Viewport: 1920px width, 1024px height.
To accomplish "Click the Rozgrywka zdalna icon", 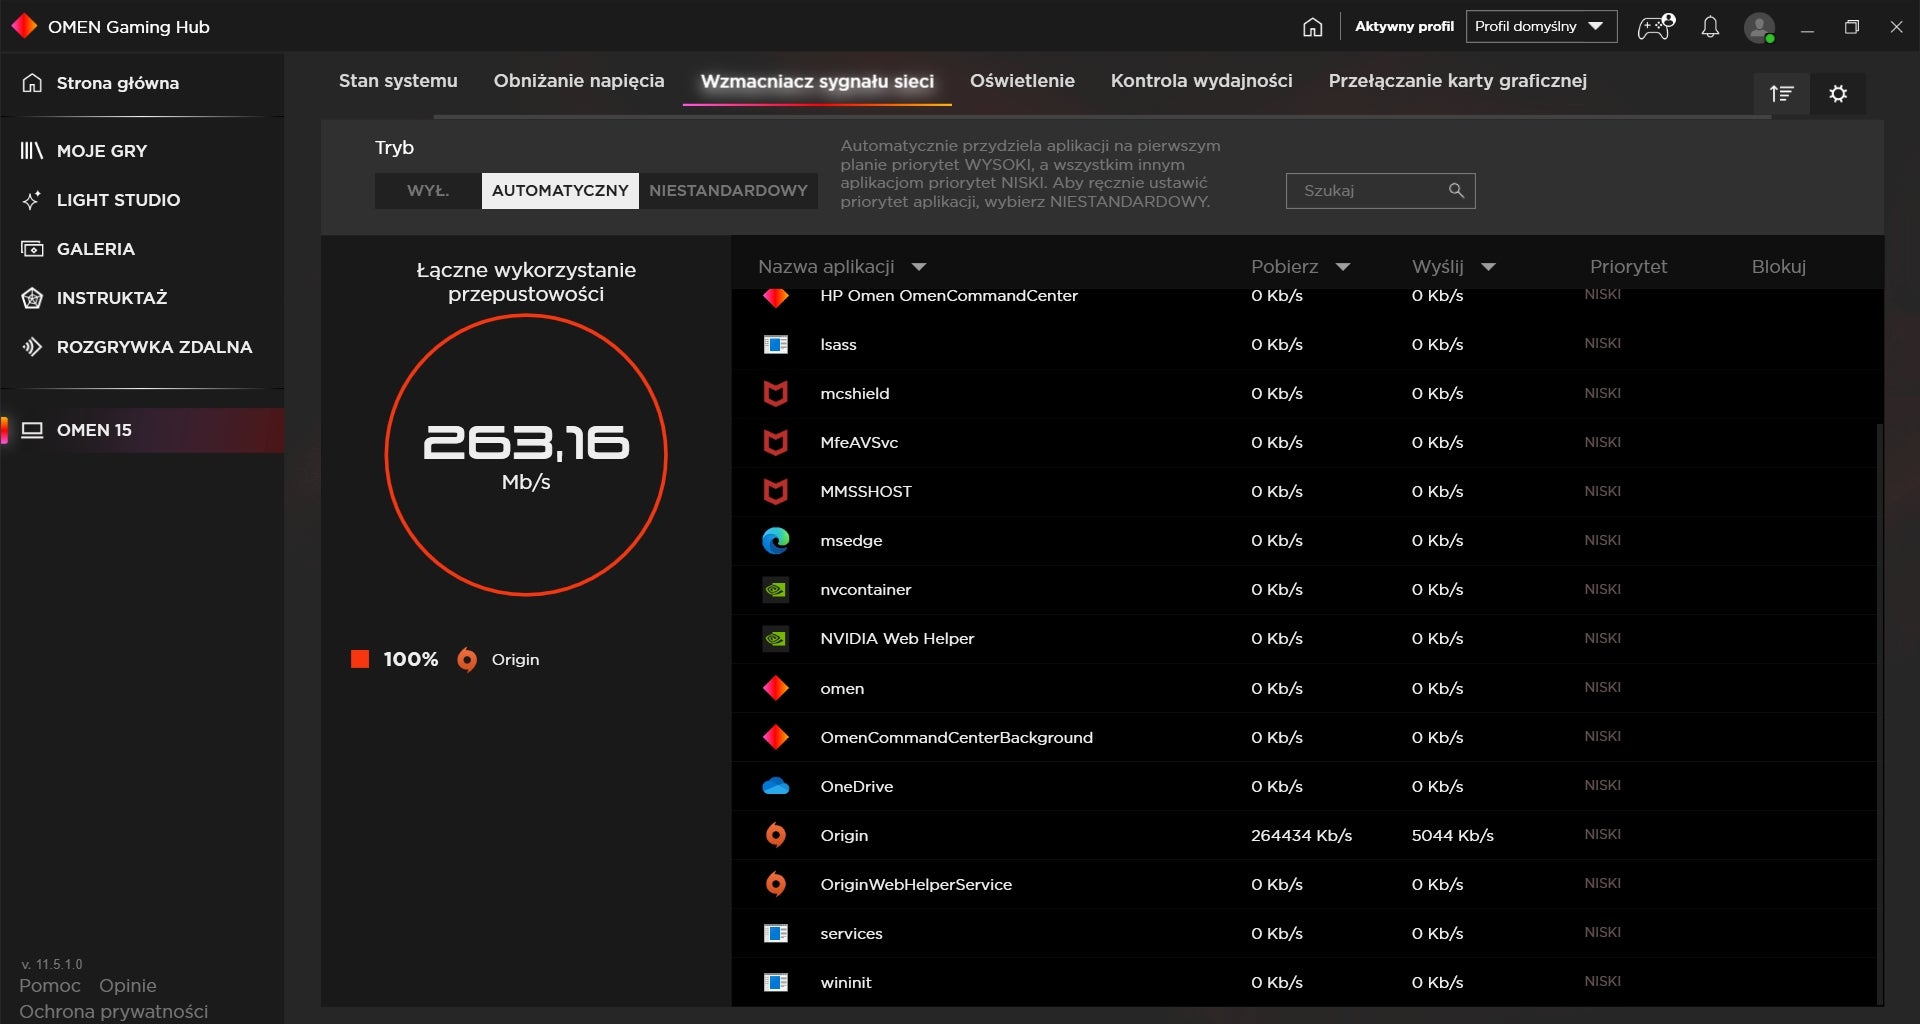I will click(x=32, y=347).
